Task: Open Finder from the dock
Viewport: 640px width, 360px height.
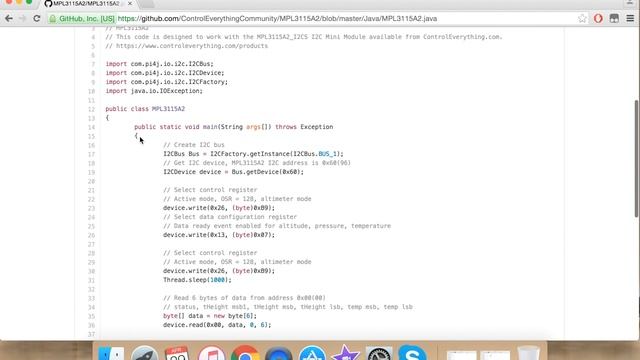Action: point(111,354)
